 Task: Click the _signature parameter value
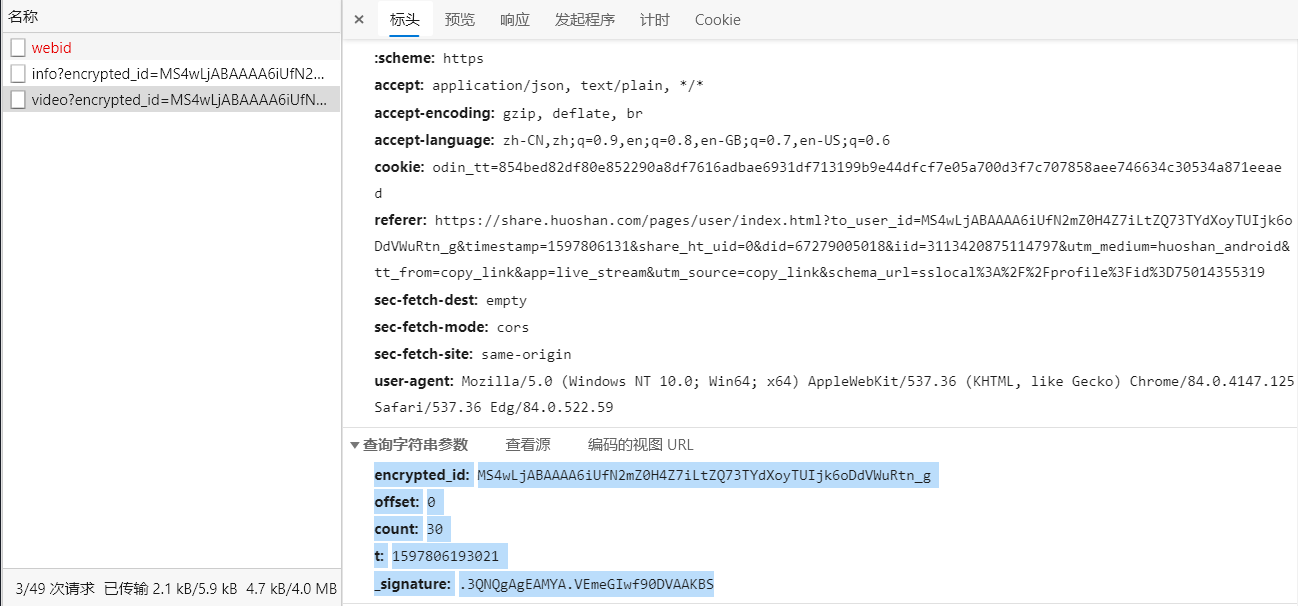point(586,584)
